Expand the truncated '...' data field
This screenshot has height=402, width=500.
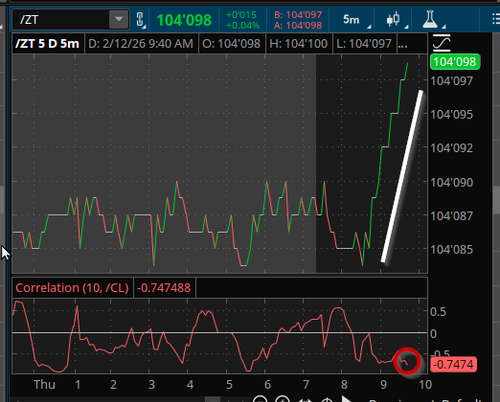click(x=403, y=43)
